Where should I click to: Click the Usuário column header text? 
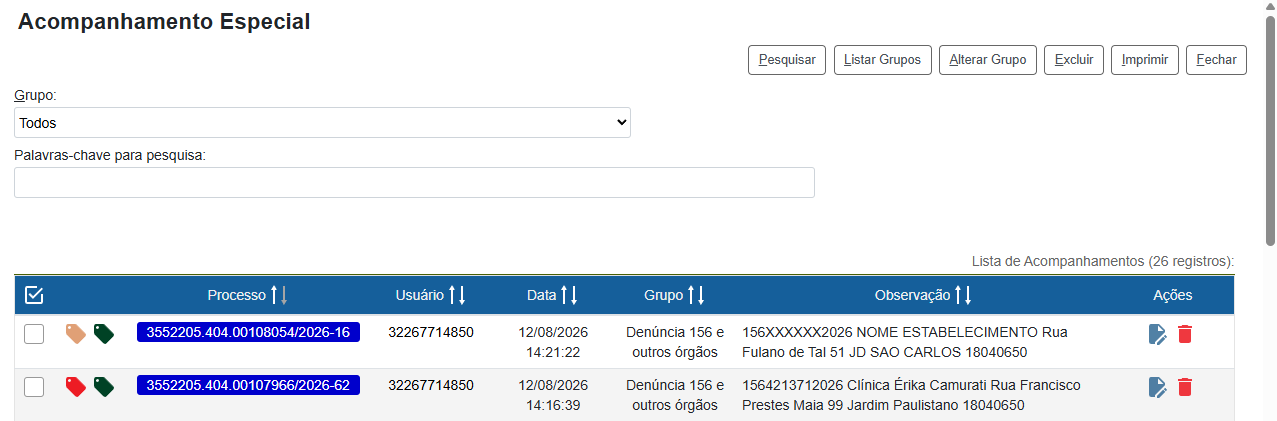pos(420,295)
